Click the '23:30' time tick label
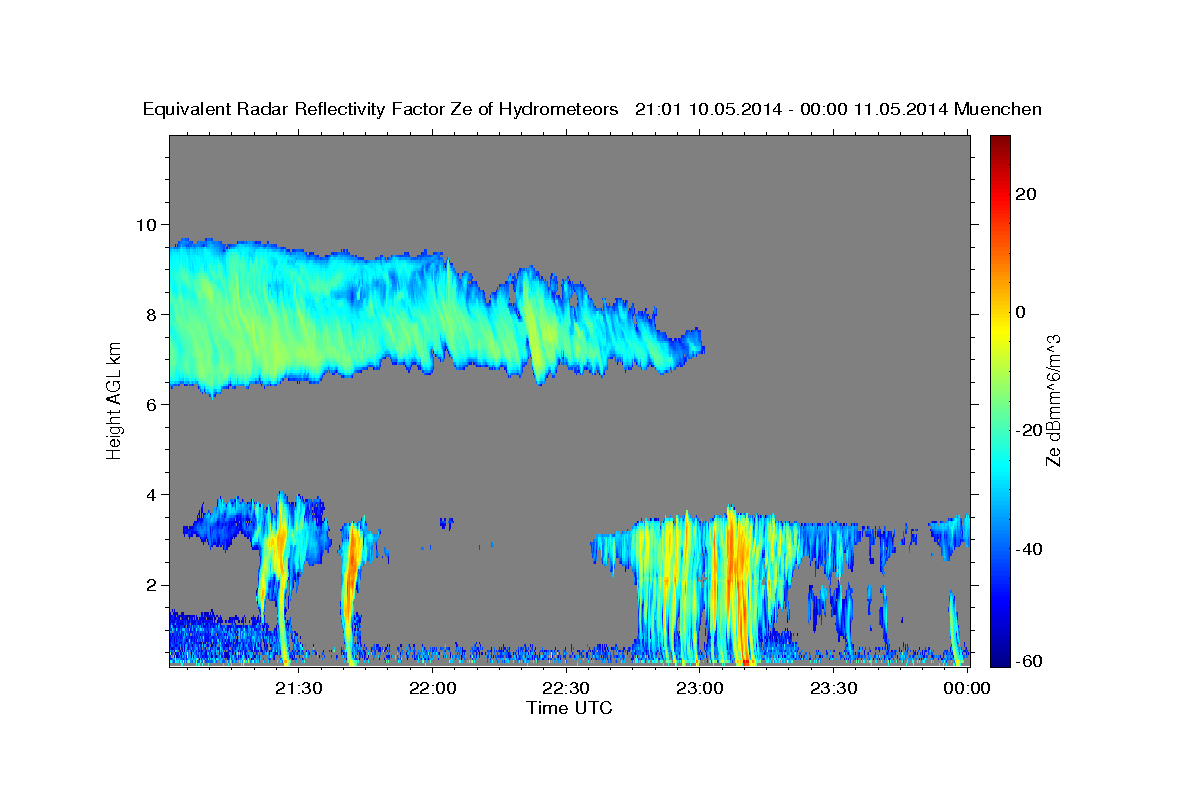The image size is (1200, 800). (834, 688)
